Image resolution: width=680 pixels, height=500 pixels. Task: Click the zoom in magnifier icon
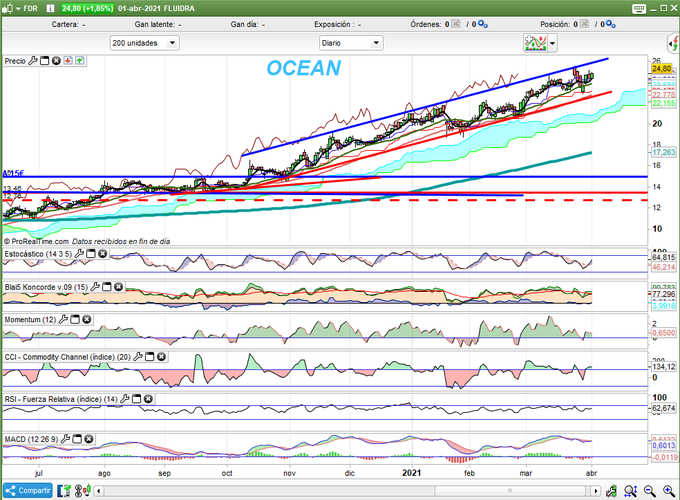[x=669, y=491]
